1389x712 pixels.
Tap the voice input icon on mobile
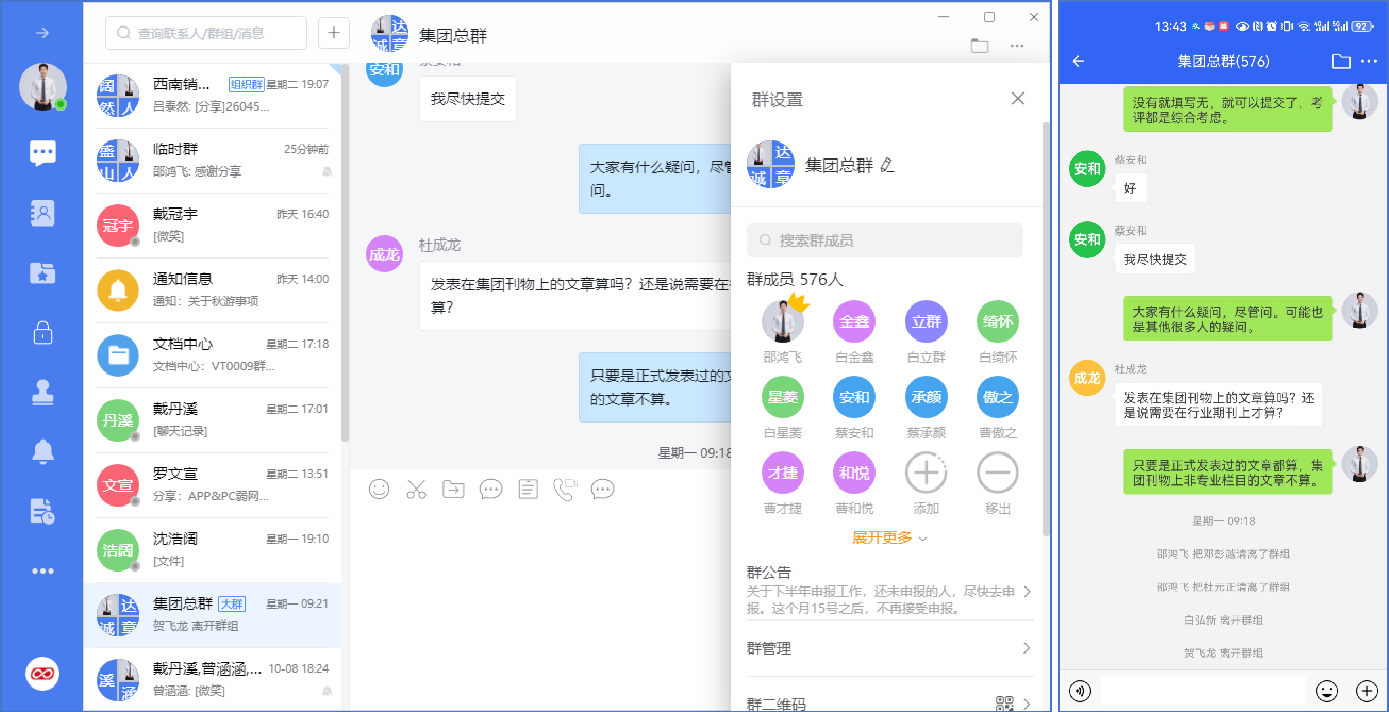1080,690
